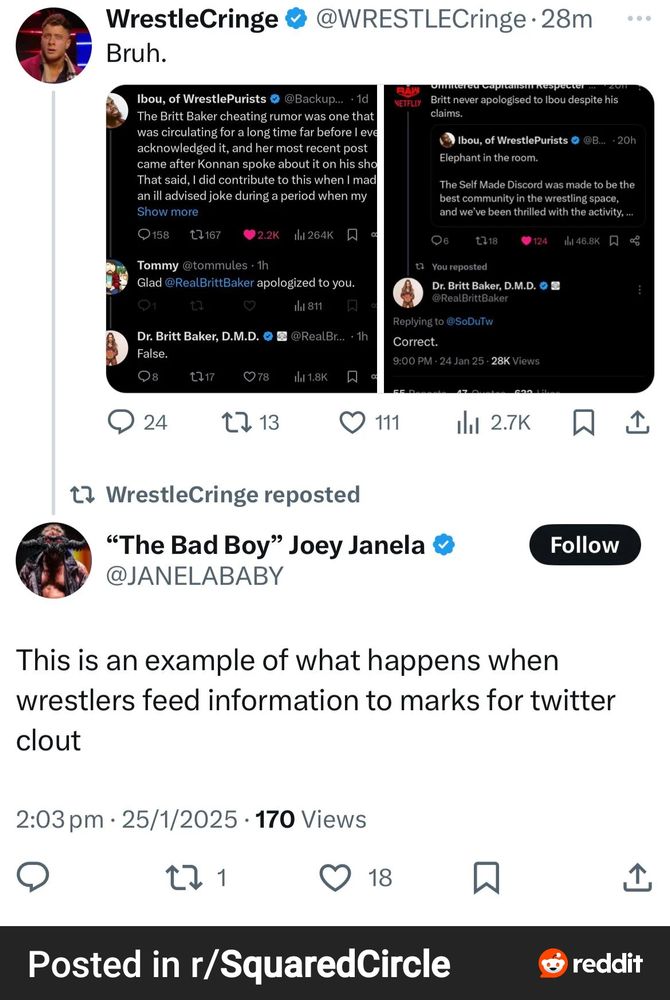Like the WrestleCringe tweet with 111 likes
Screen dimensions: 670x1000
353,423
